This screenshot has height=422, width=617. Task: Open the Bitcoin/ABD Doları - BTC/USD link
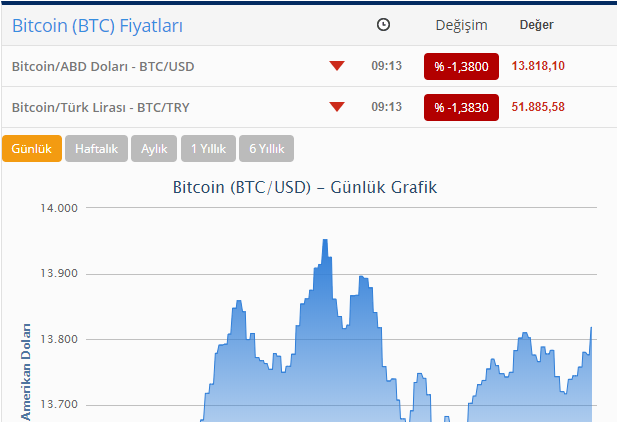103,67
